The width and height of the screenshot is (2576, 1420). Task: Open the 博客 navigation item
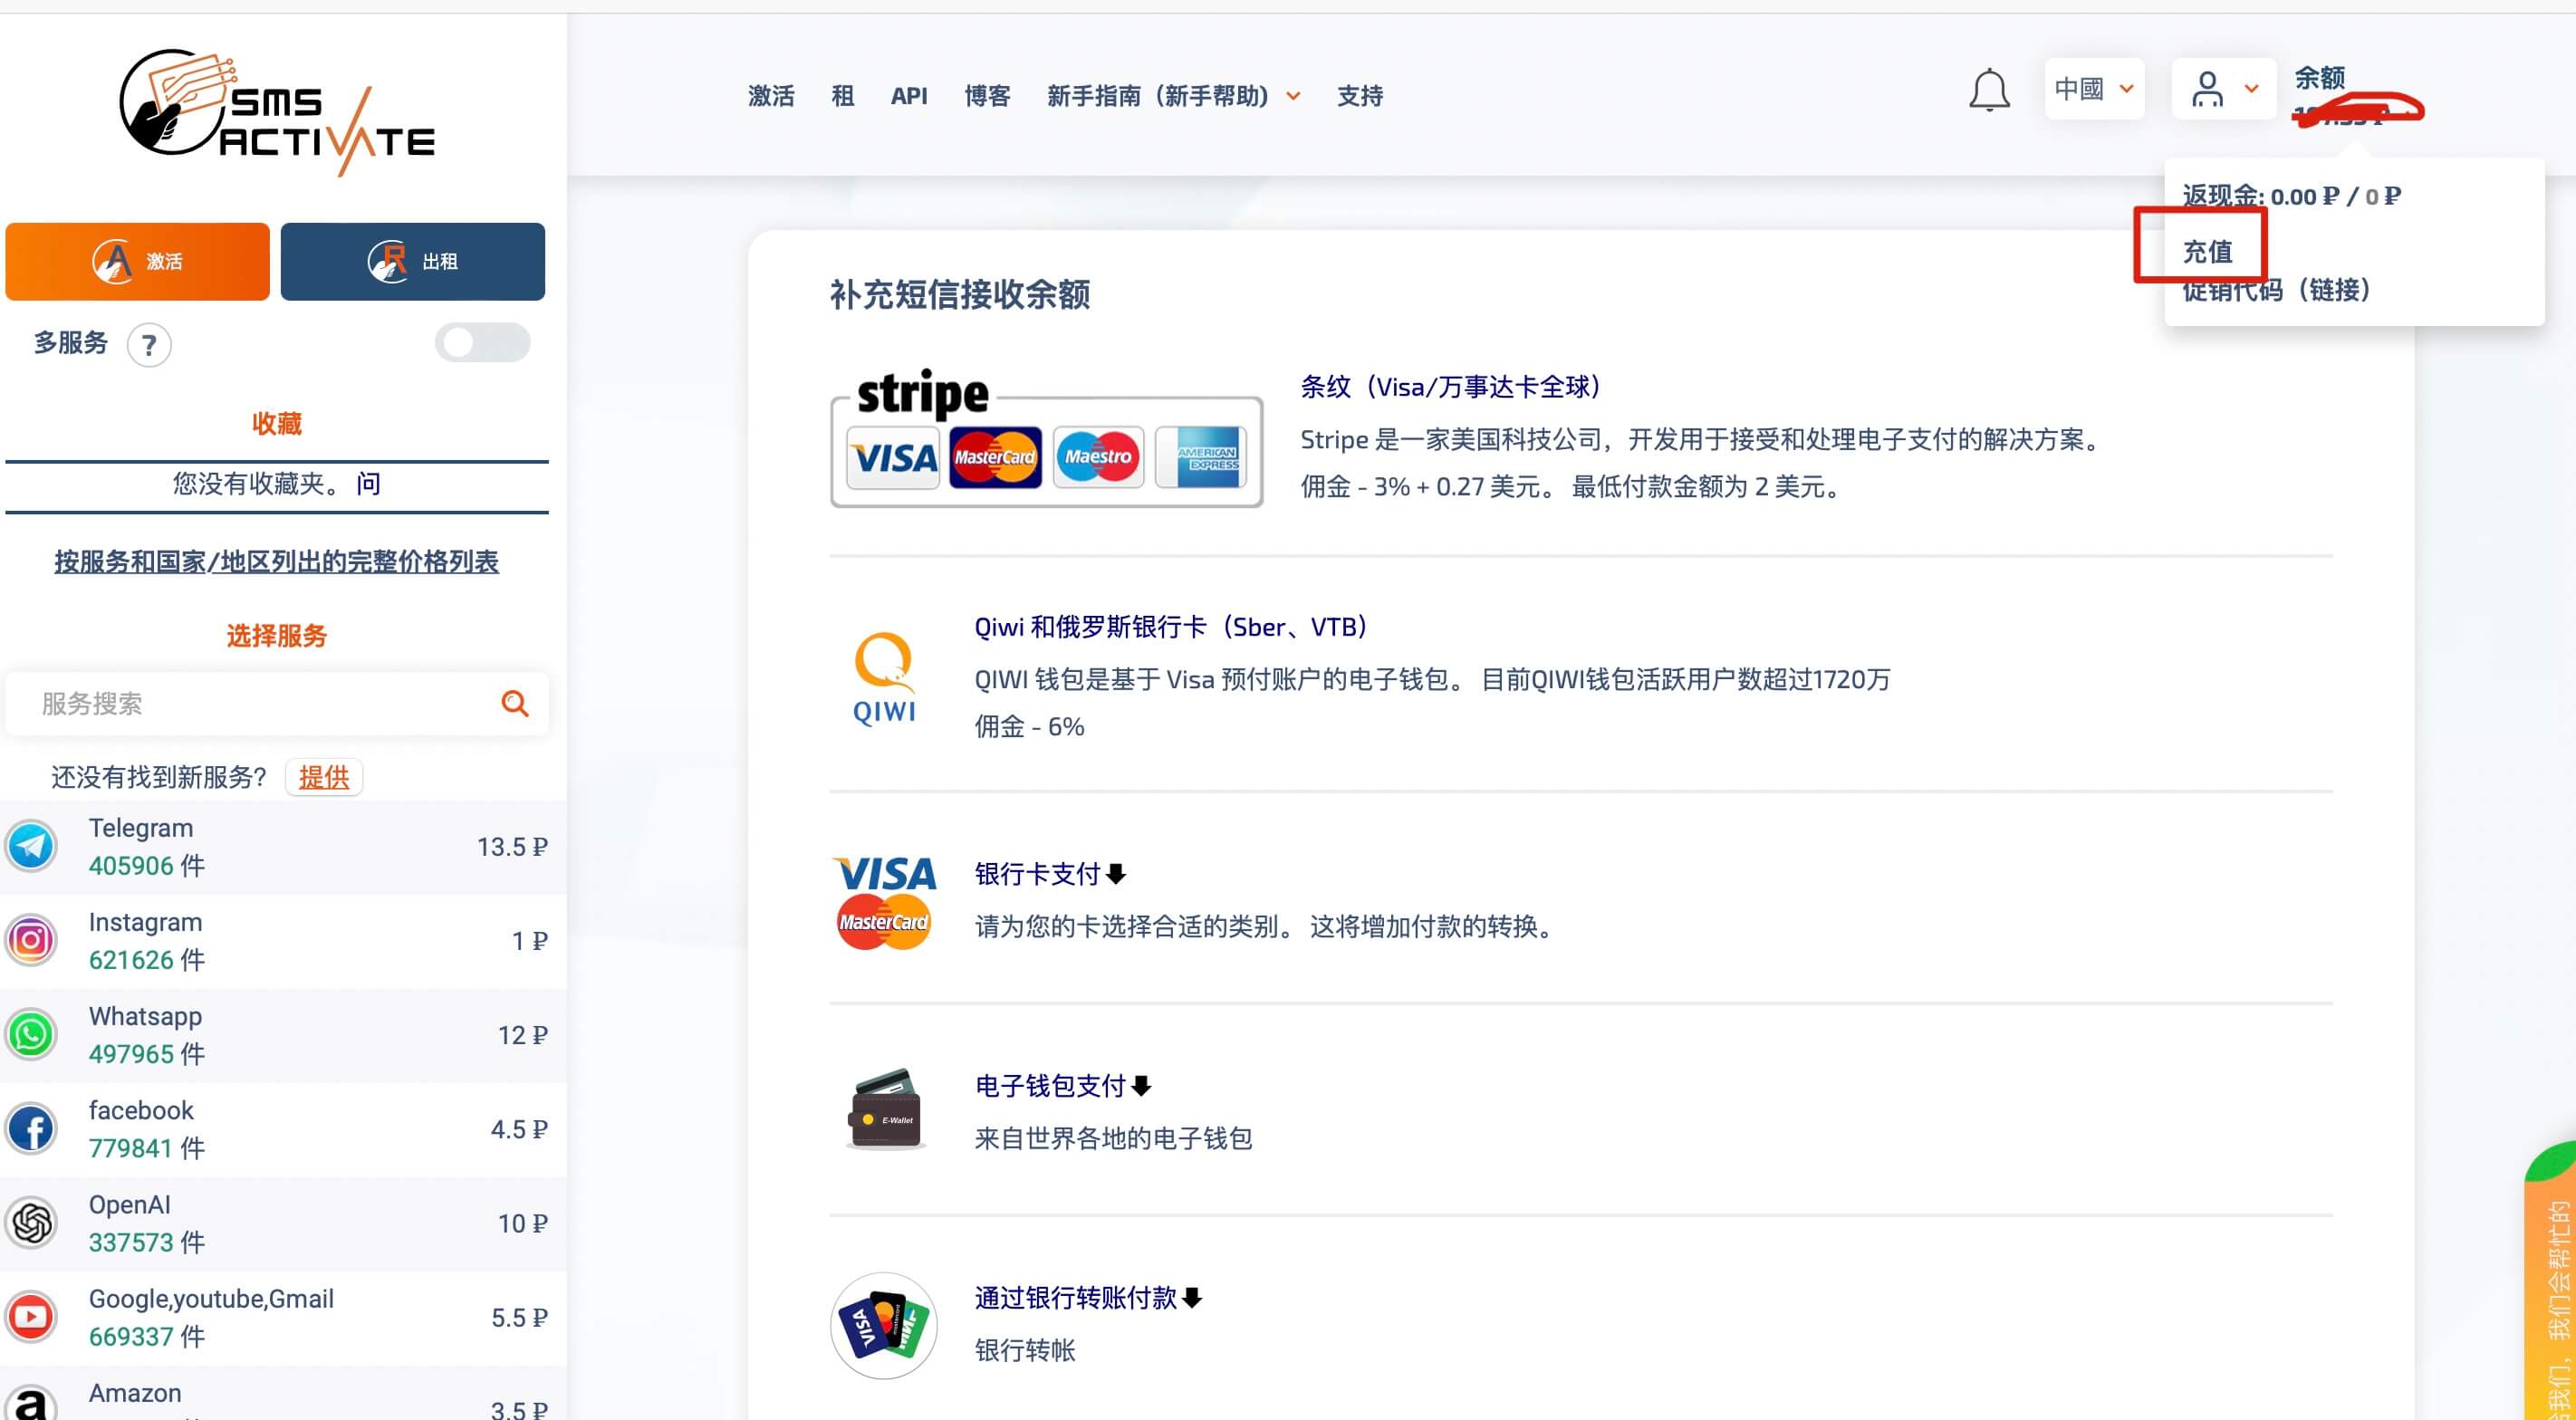click(987, 96)
